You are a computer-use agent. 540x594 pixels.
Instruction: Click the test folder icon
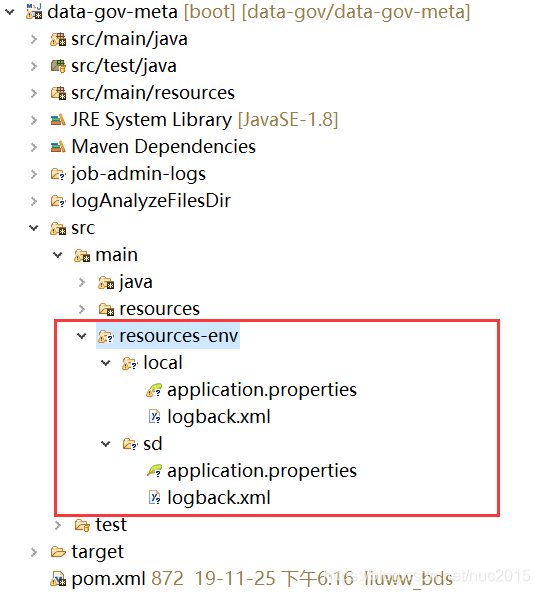point(82,525)
